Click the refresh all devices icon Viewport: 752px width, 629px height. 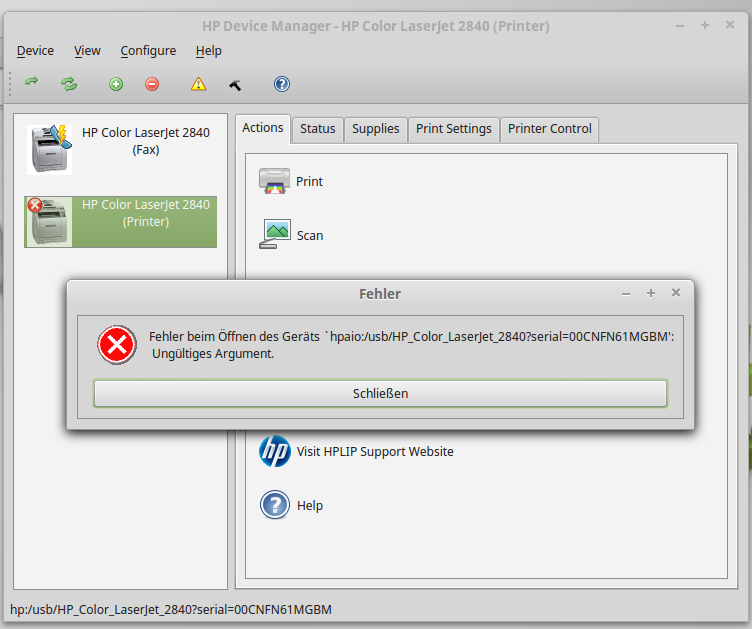tap(69, 84)
